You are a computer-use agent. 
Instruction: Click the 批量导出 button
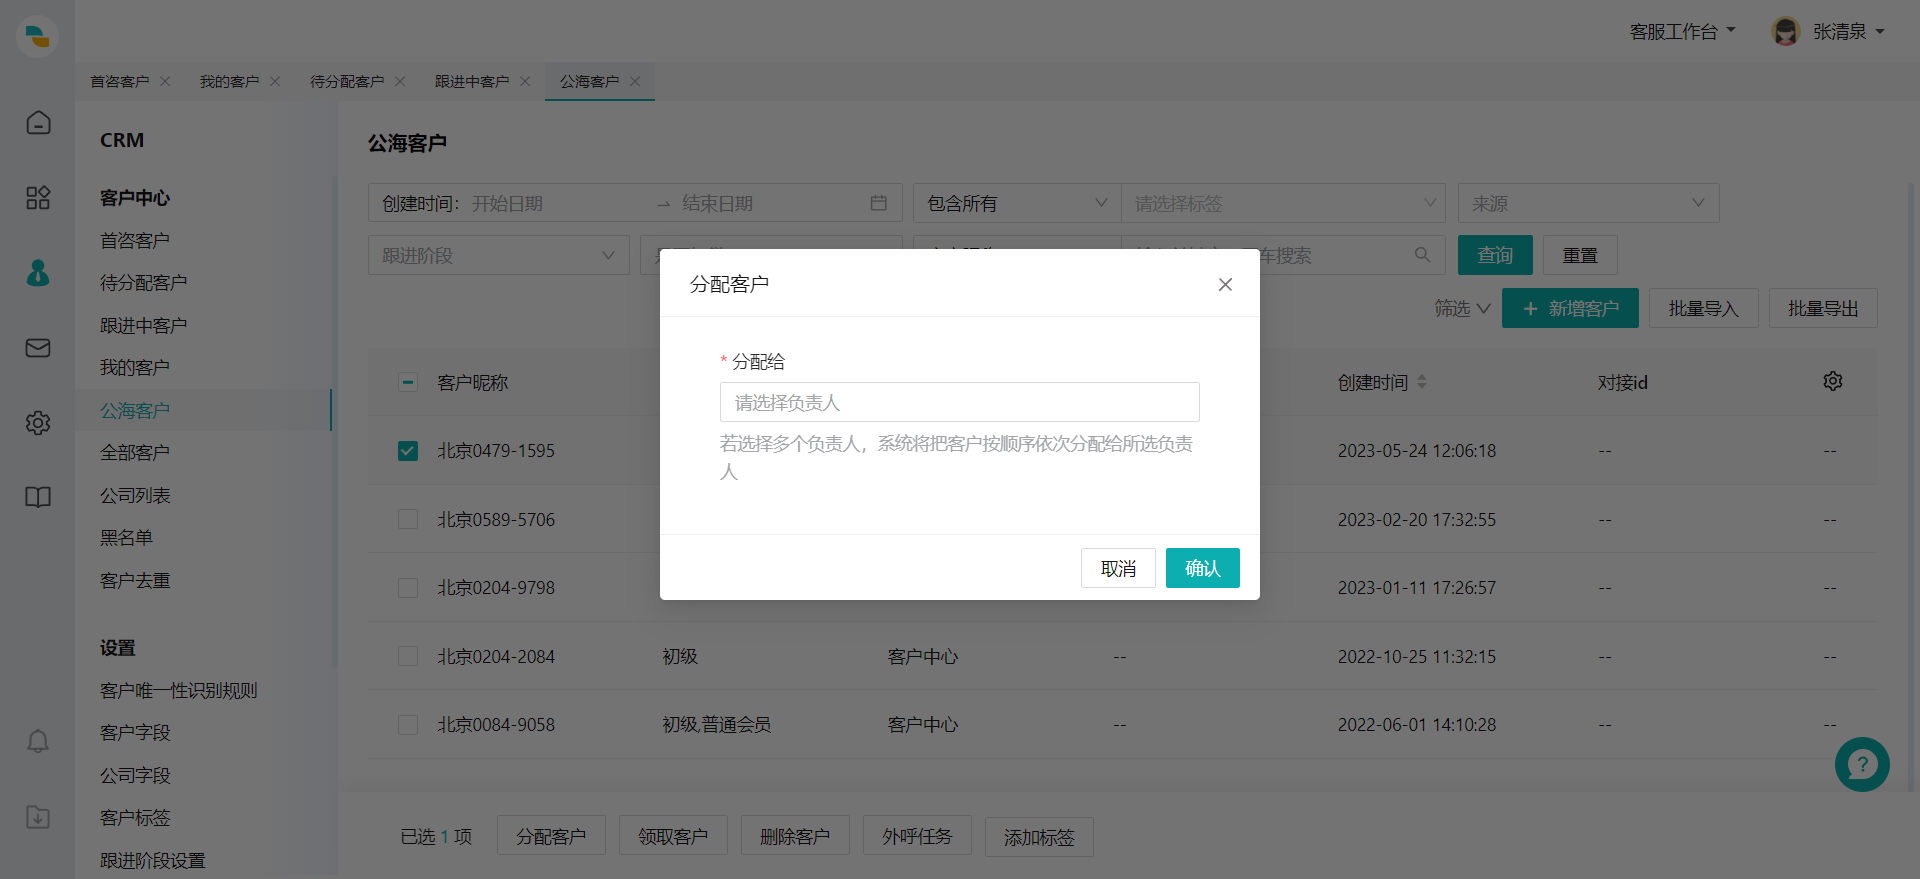[x=1823, y=308]
